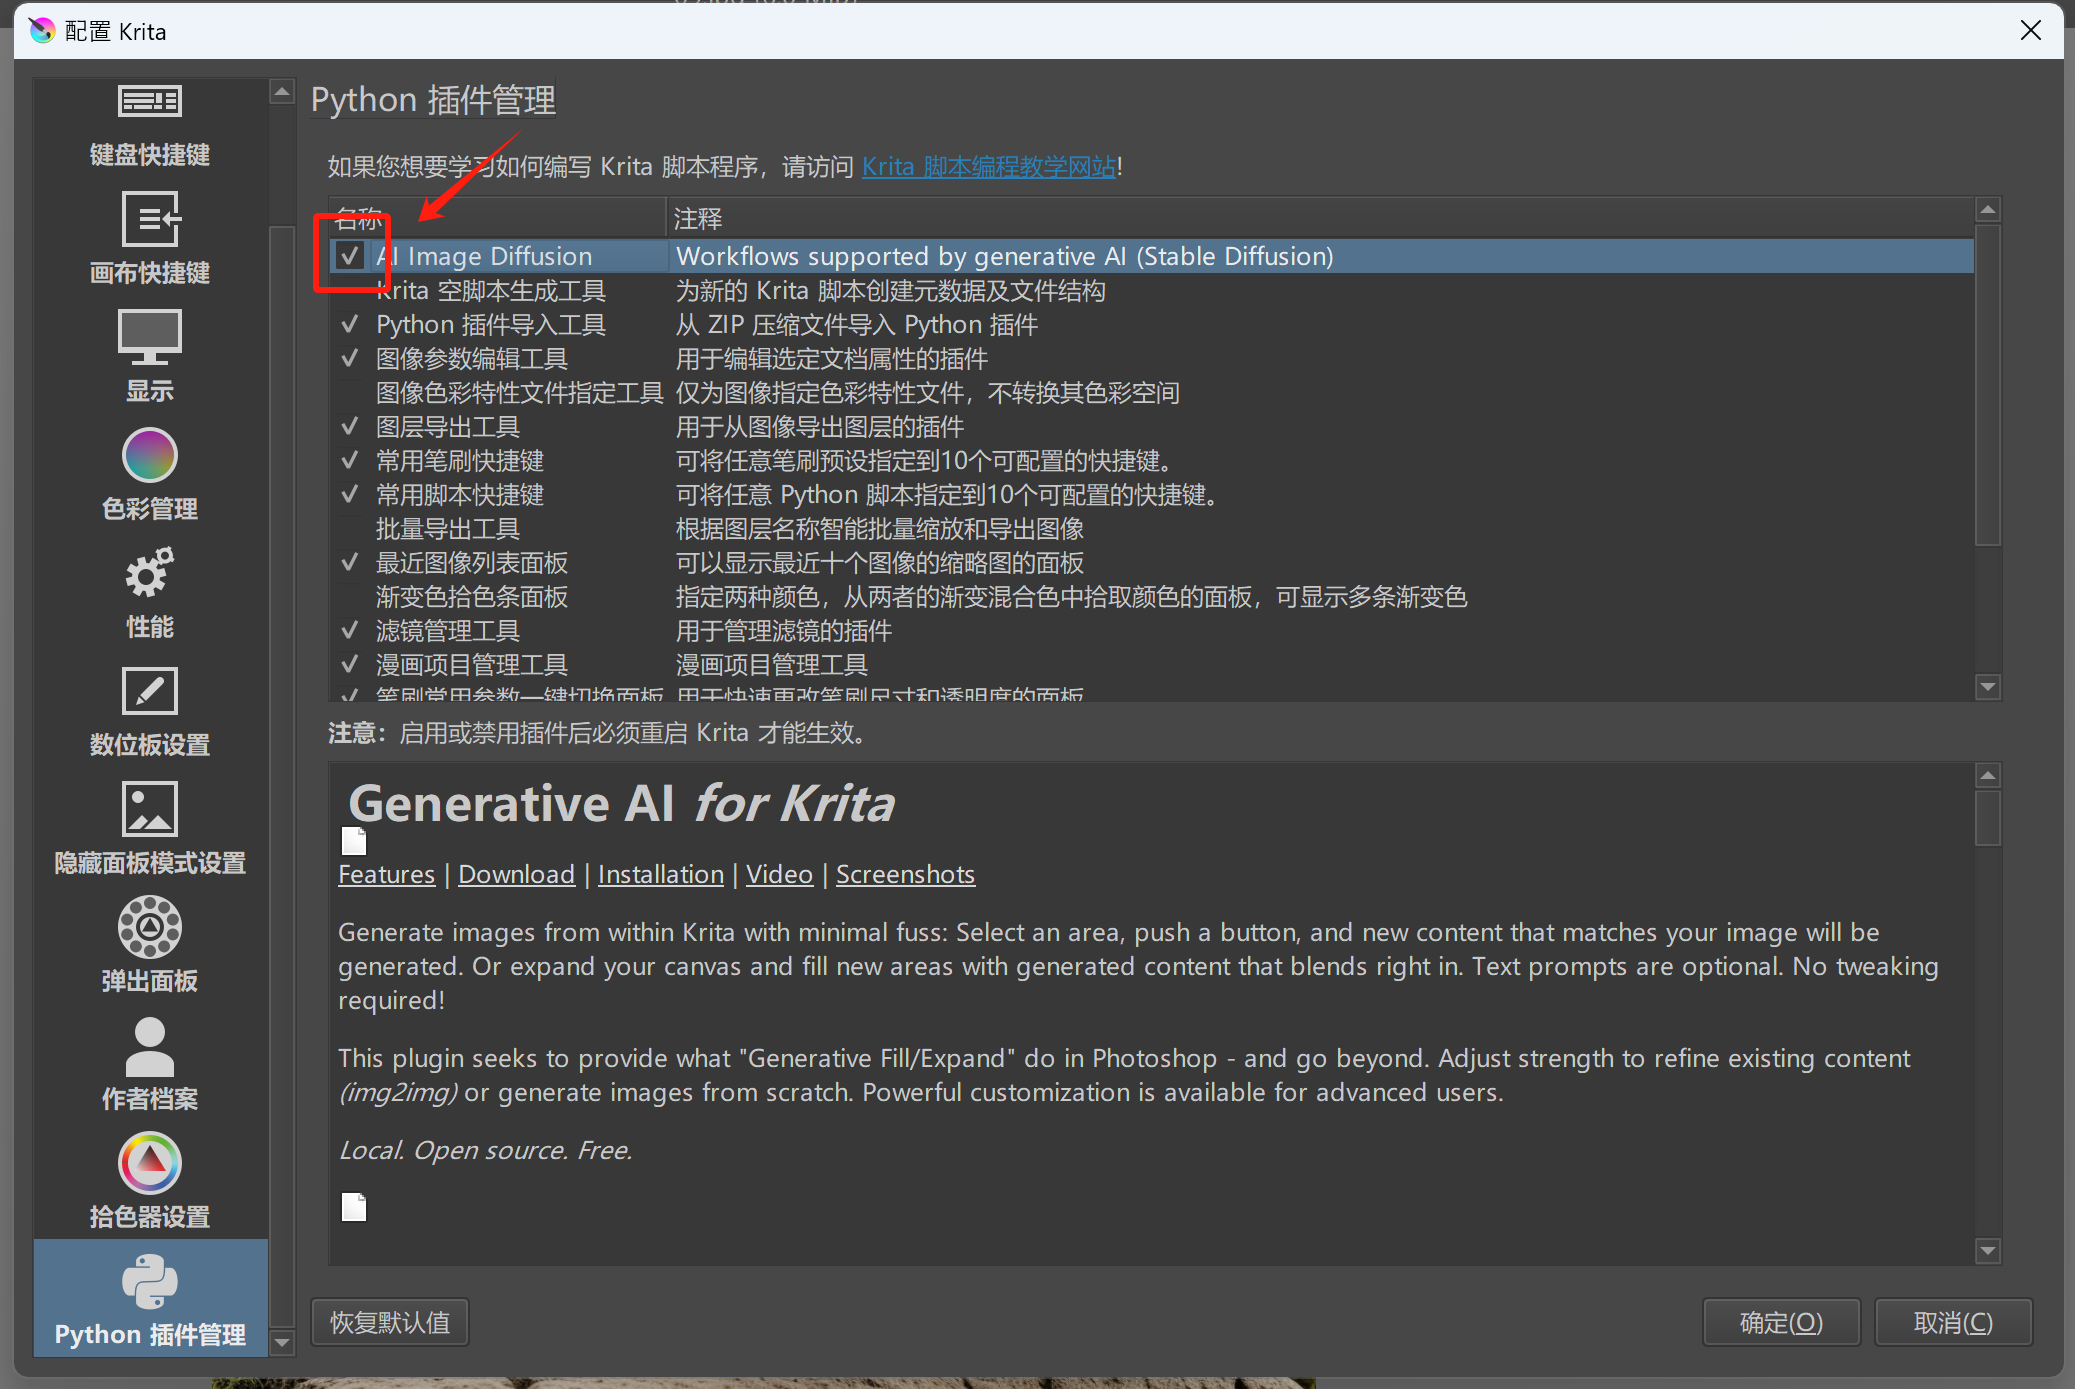Click the 恢复默认值 button
The width and height of the screenshot is (2075, 1389).
[x=390, y=1322]
